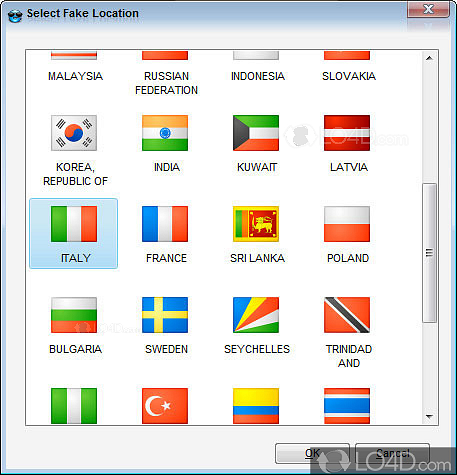Select the Thailand striped flag icon
Screen dimensions: 457x475
[x=347, y=406]
